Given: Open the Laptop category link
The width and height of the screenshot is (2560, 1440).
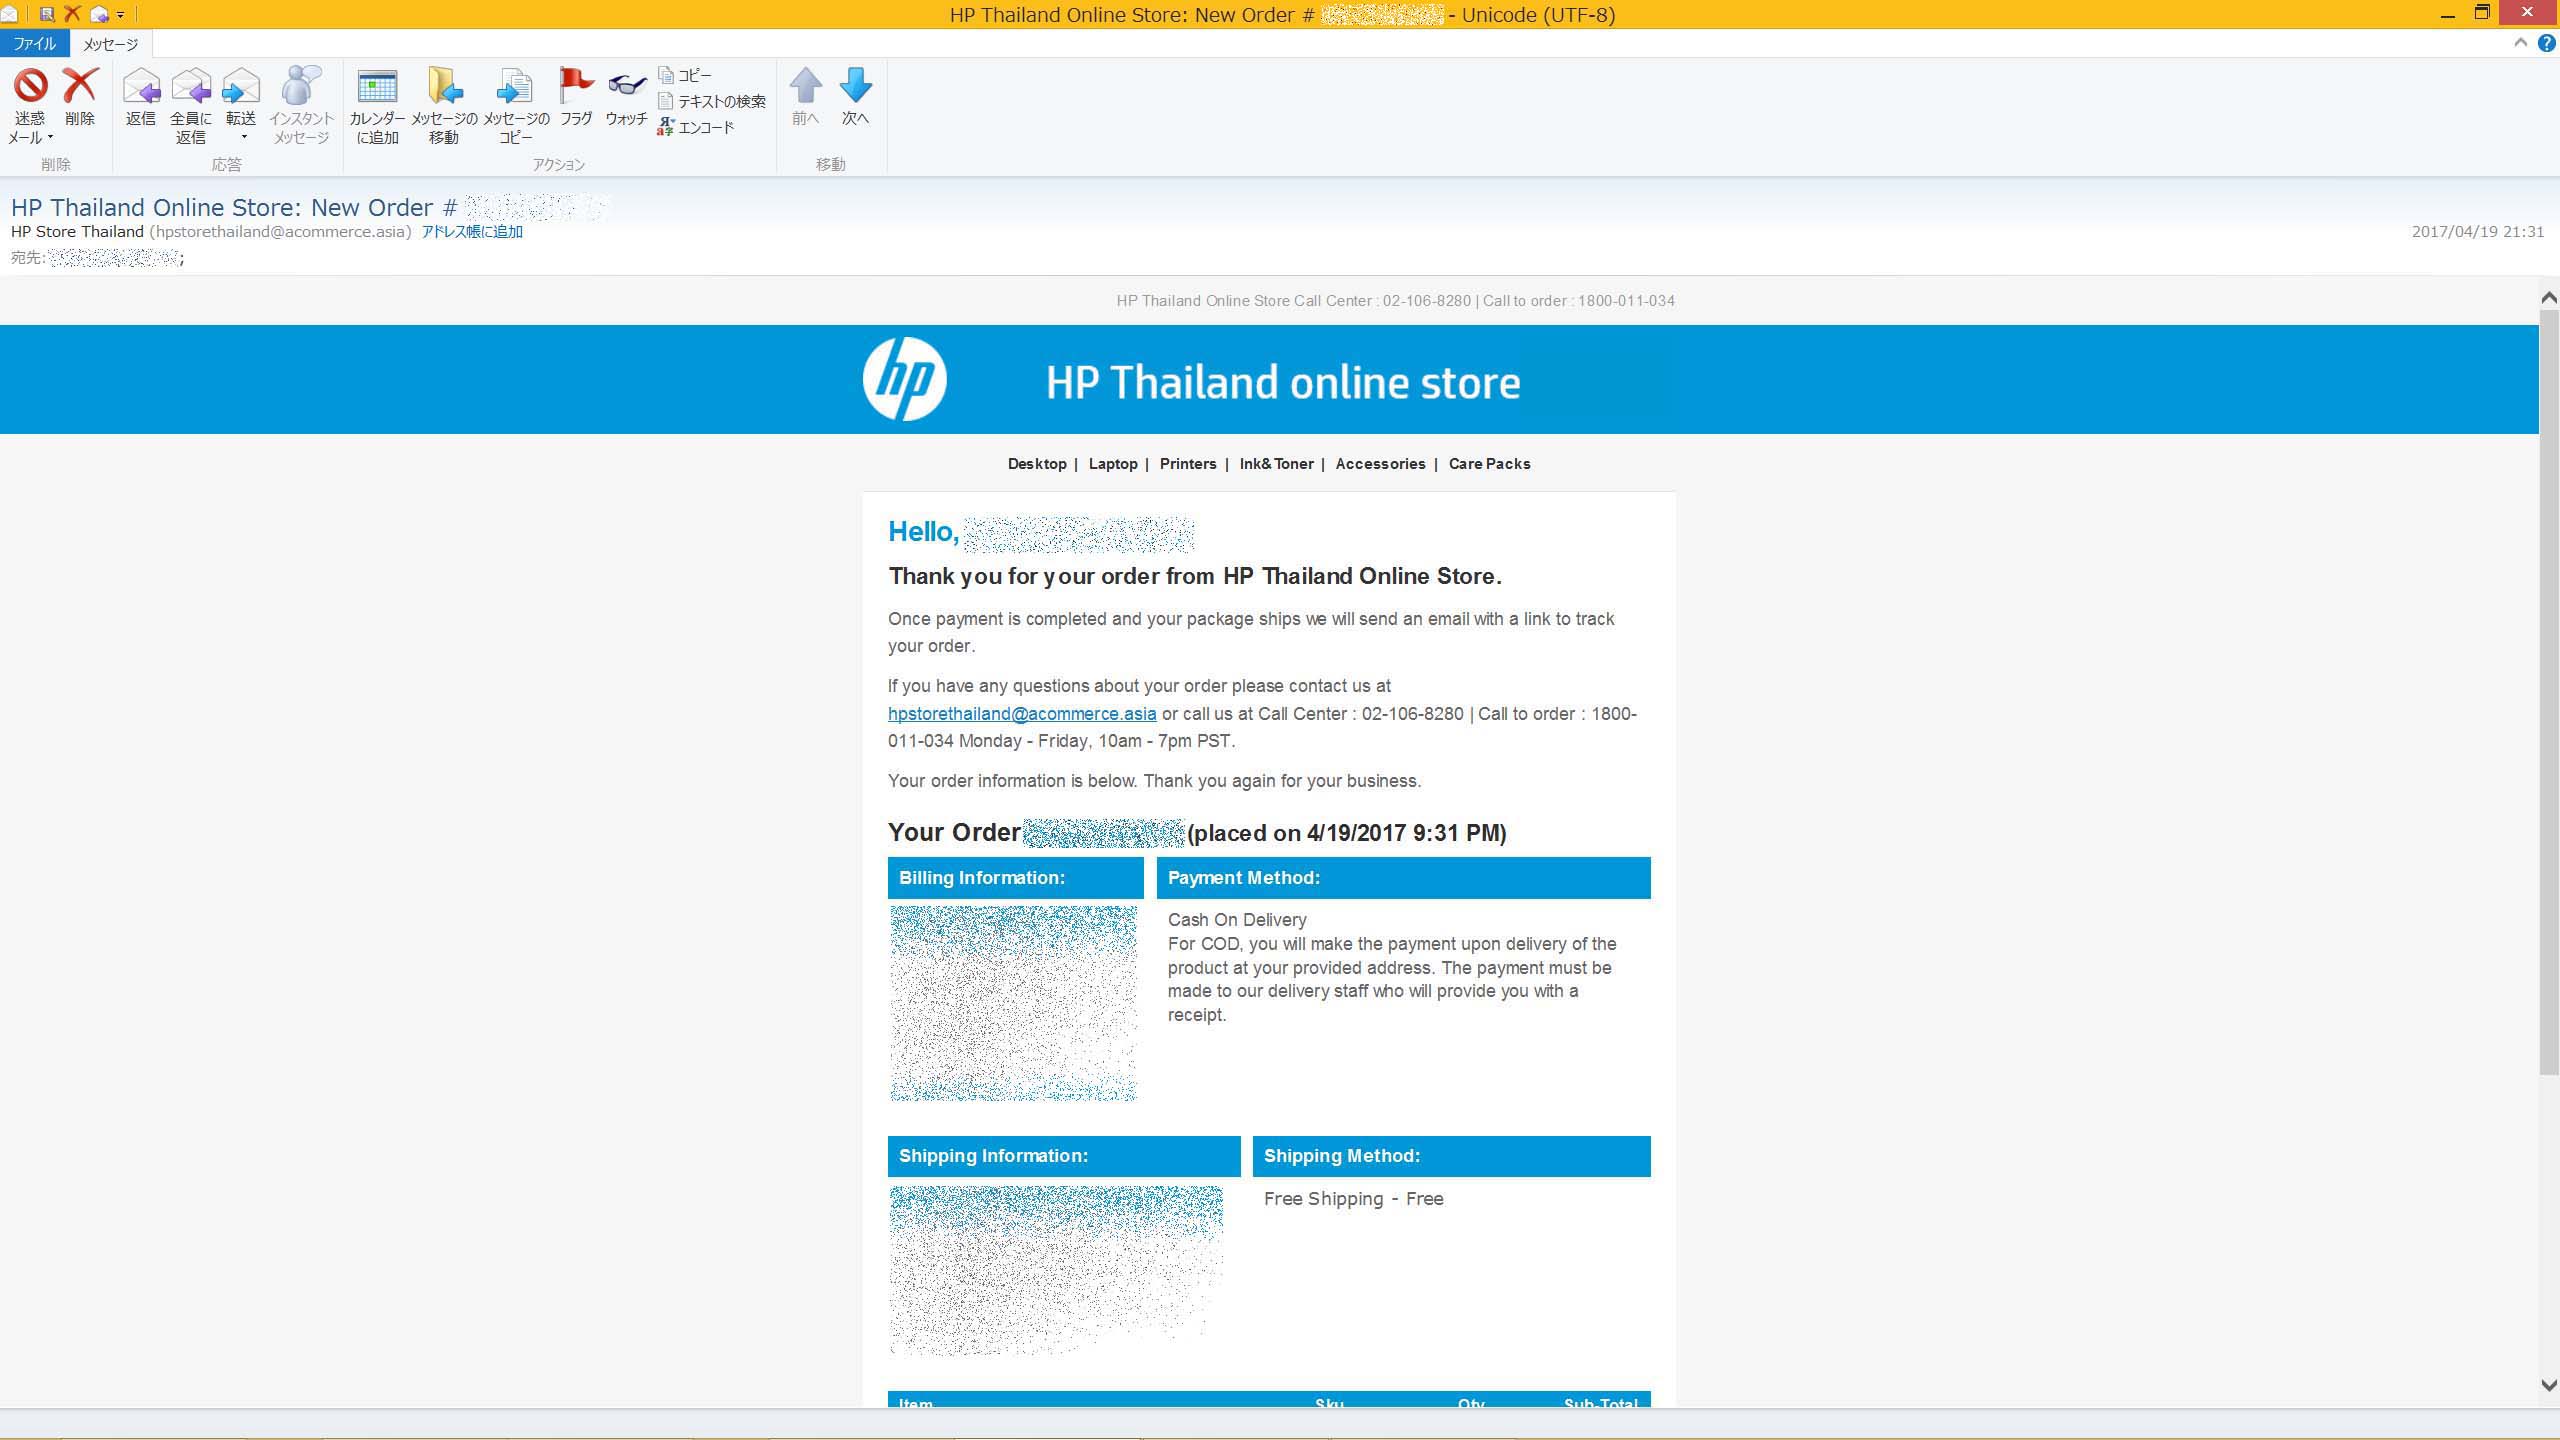Looking at the screenshot, I should [1113, 464].
